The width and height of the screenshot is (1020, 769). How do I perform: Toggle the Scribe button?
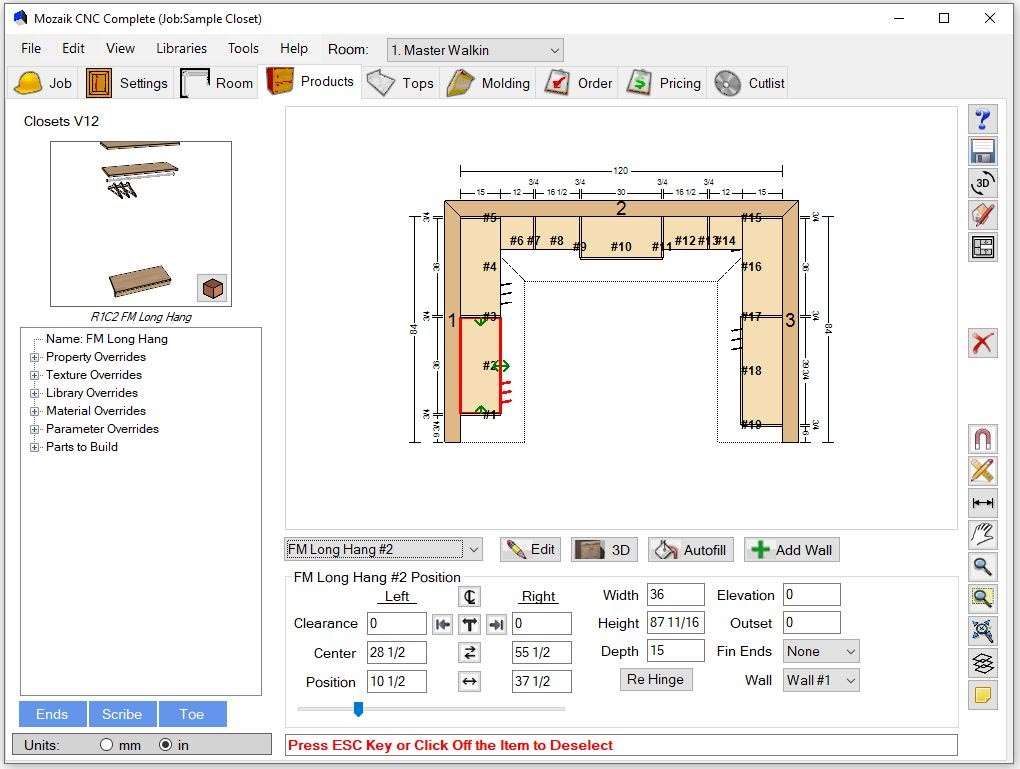point(122,714)
